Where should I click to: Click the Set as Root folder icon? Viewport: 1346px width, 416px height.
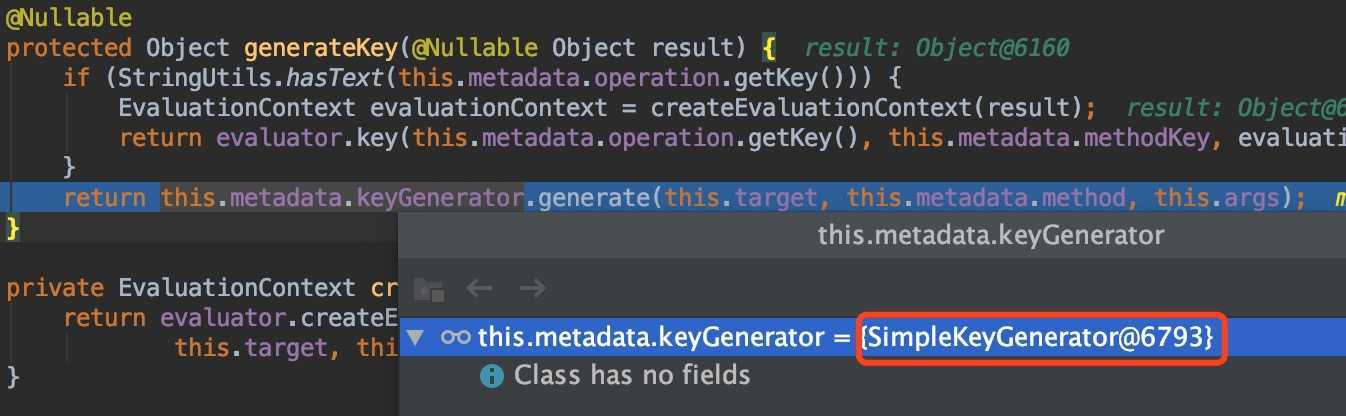coord(428,289)
